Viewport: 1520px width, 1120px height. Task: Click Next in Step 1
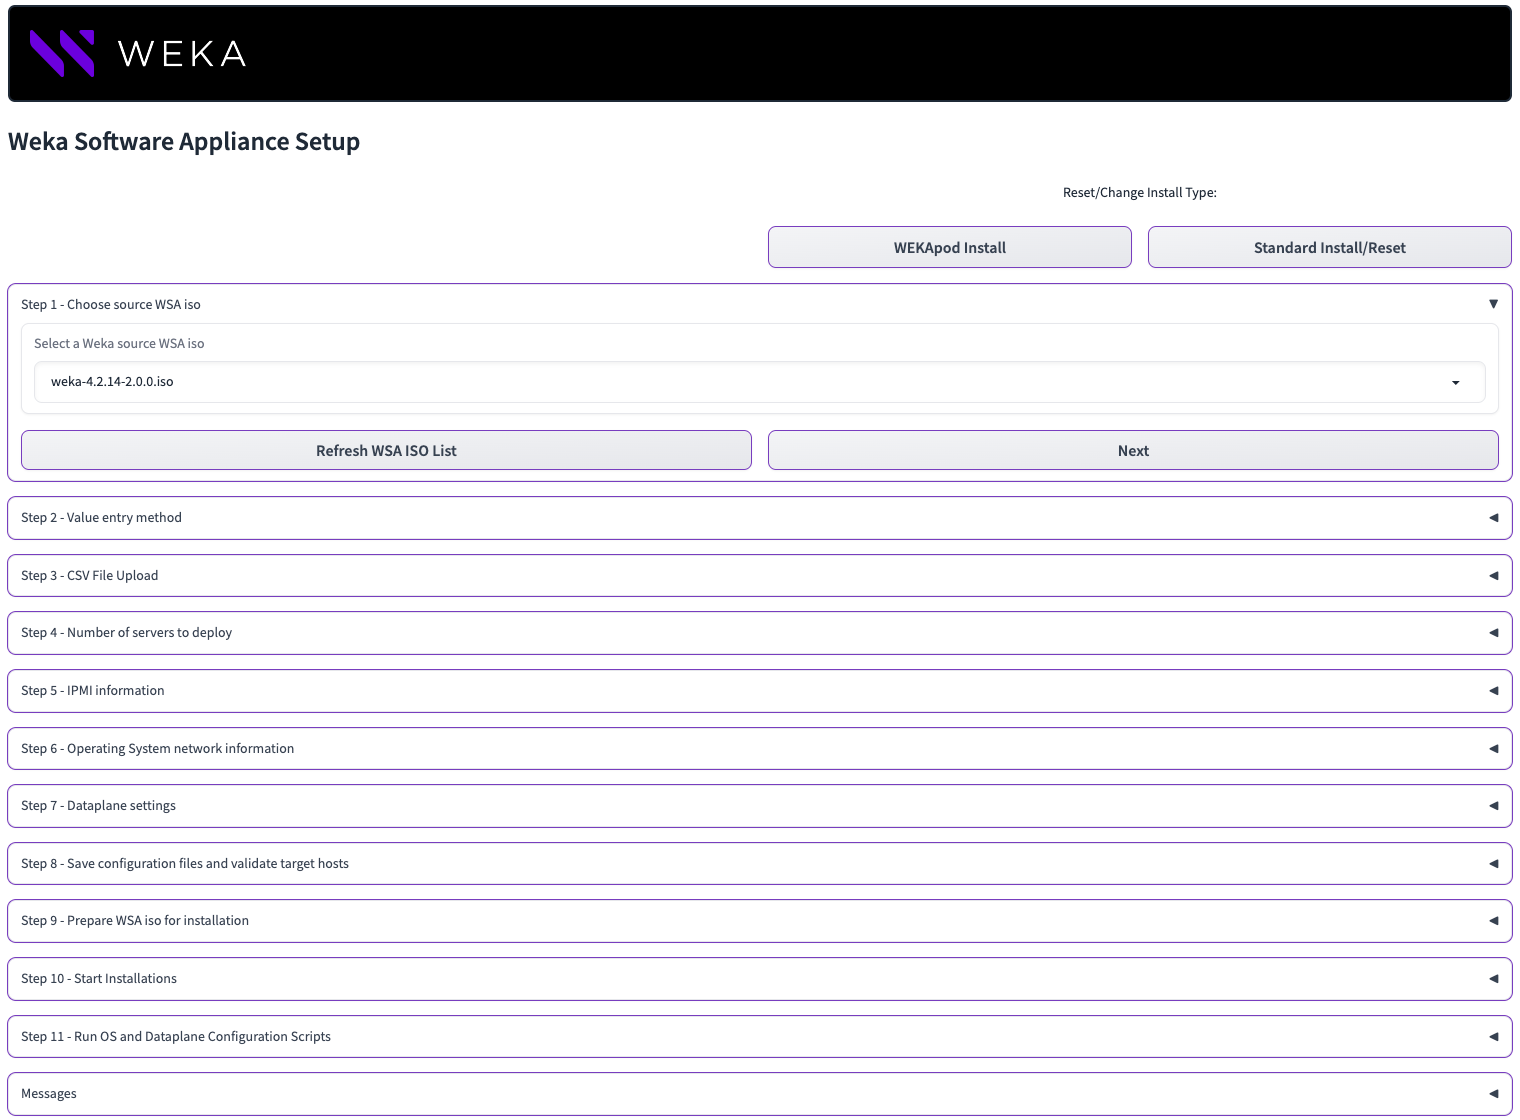coord(1133,451)
